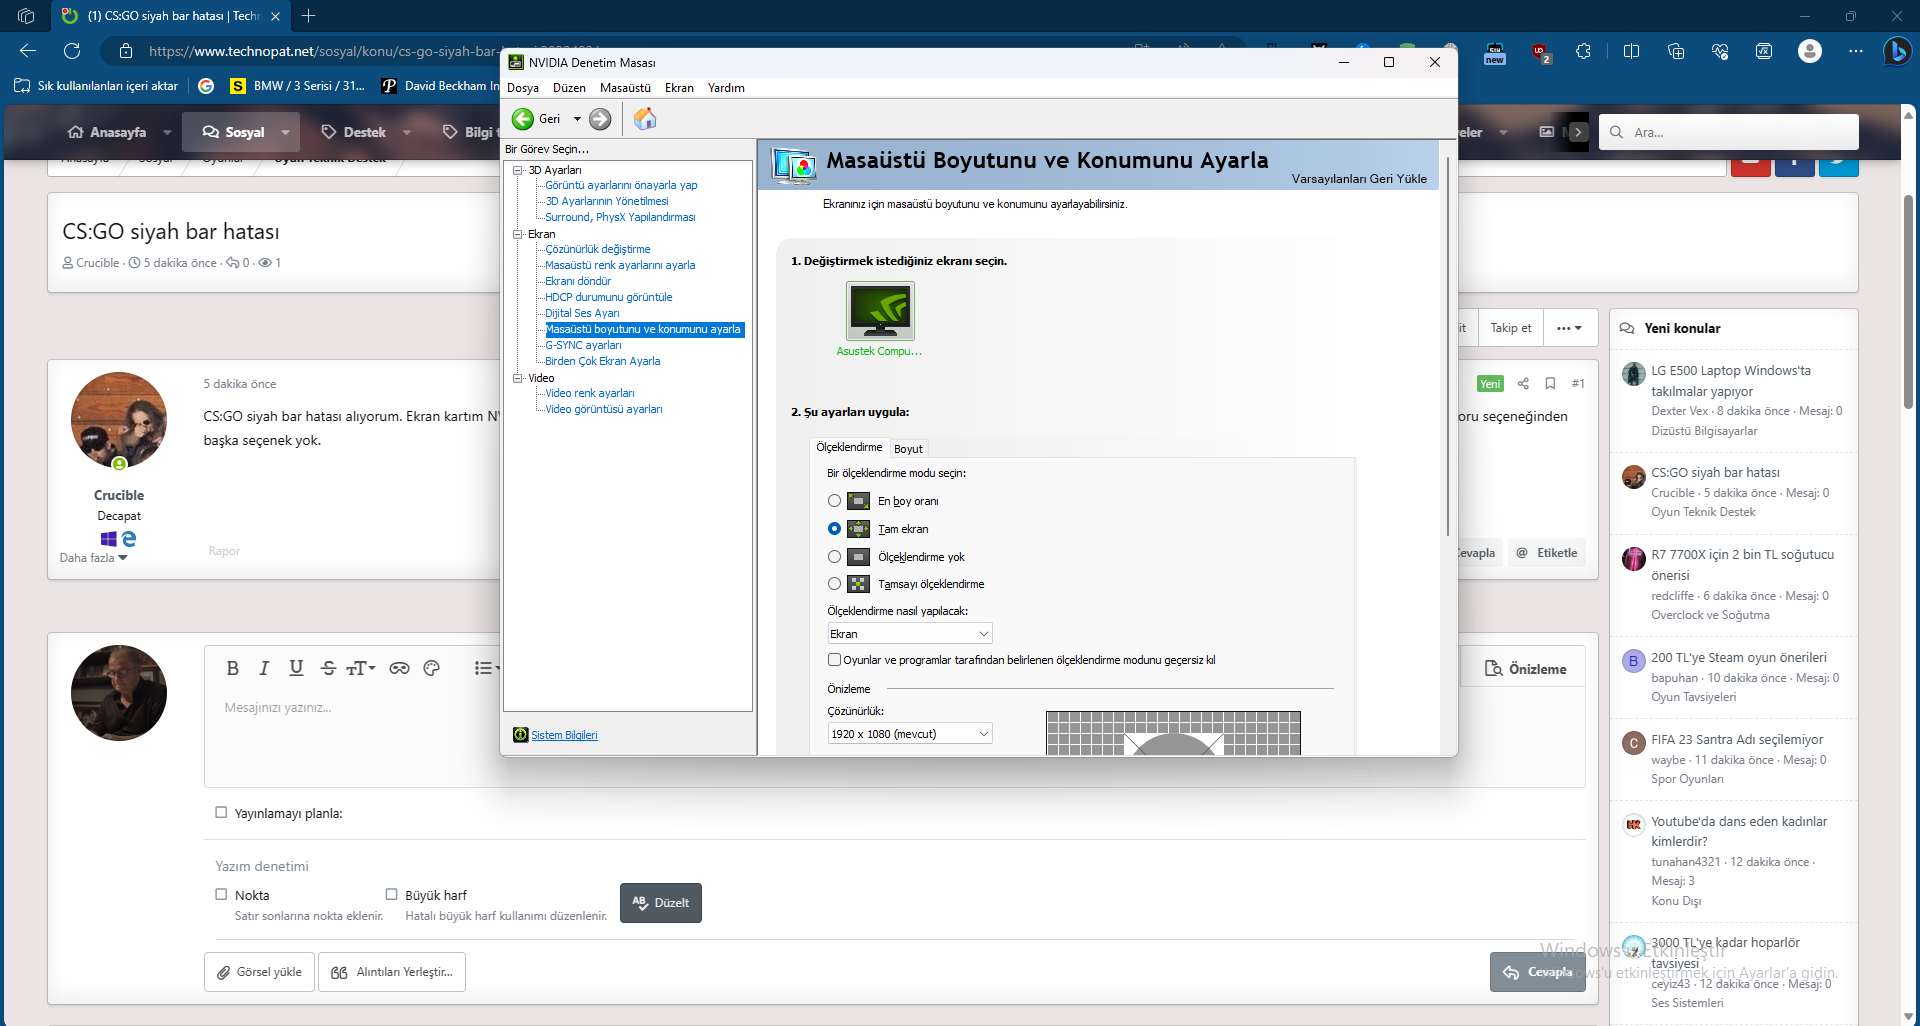Image resolution: width=1920 pixels, height=1026 pixels.
Task: Open the text size dropdown in editor
Action: pyautogui.click(x=361, y=668)
